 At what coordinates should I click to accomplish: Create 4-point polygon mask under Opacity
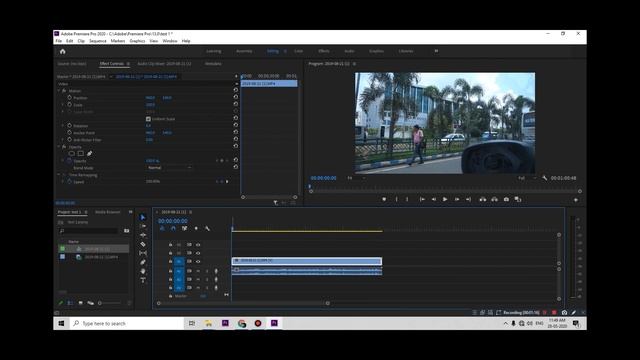coord(81,153)
